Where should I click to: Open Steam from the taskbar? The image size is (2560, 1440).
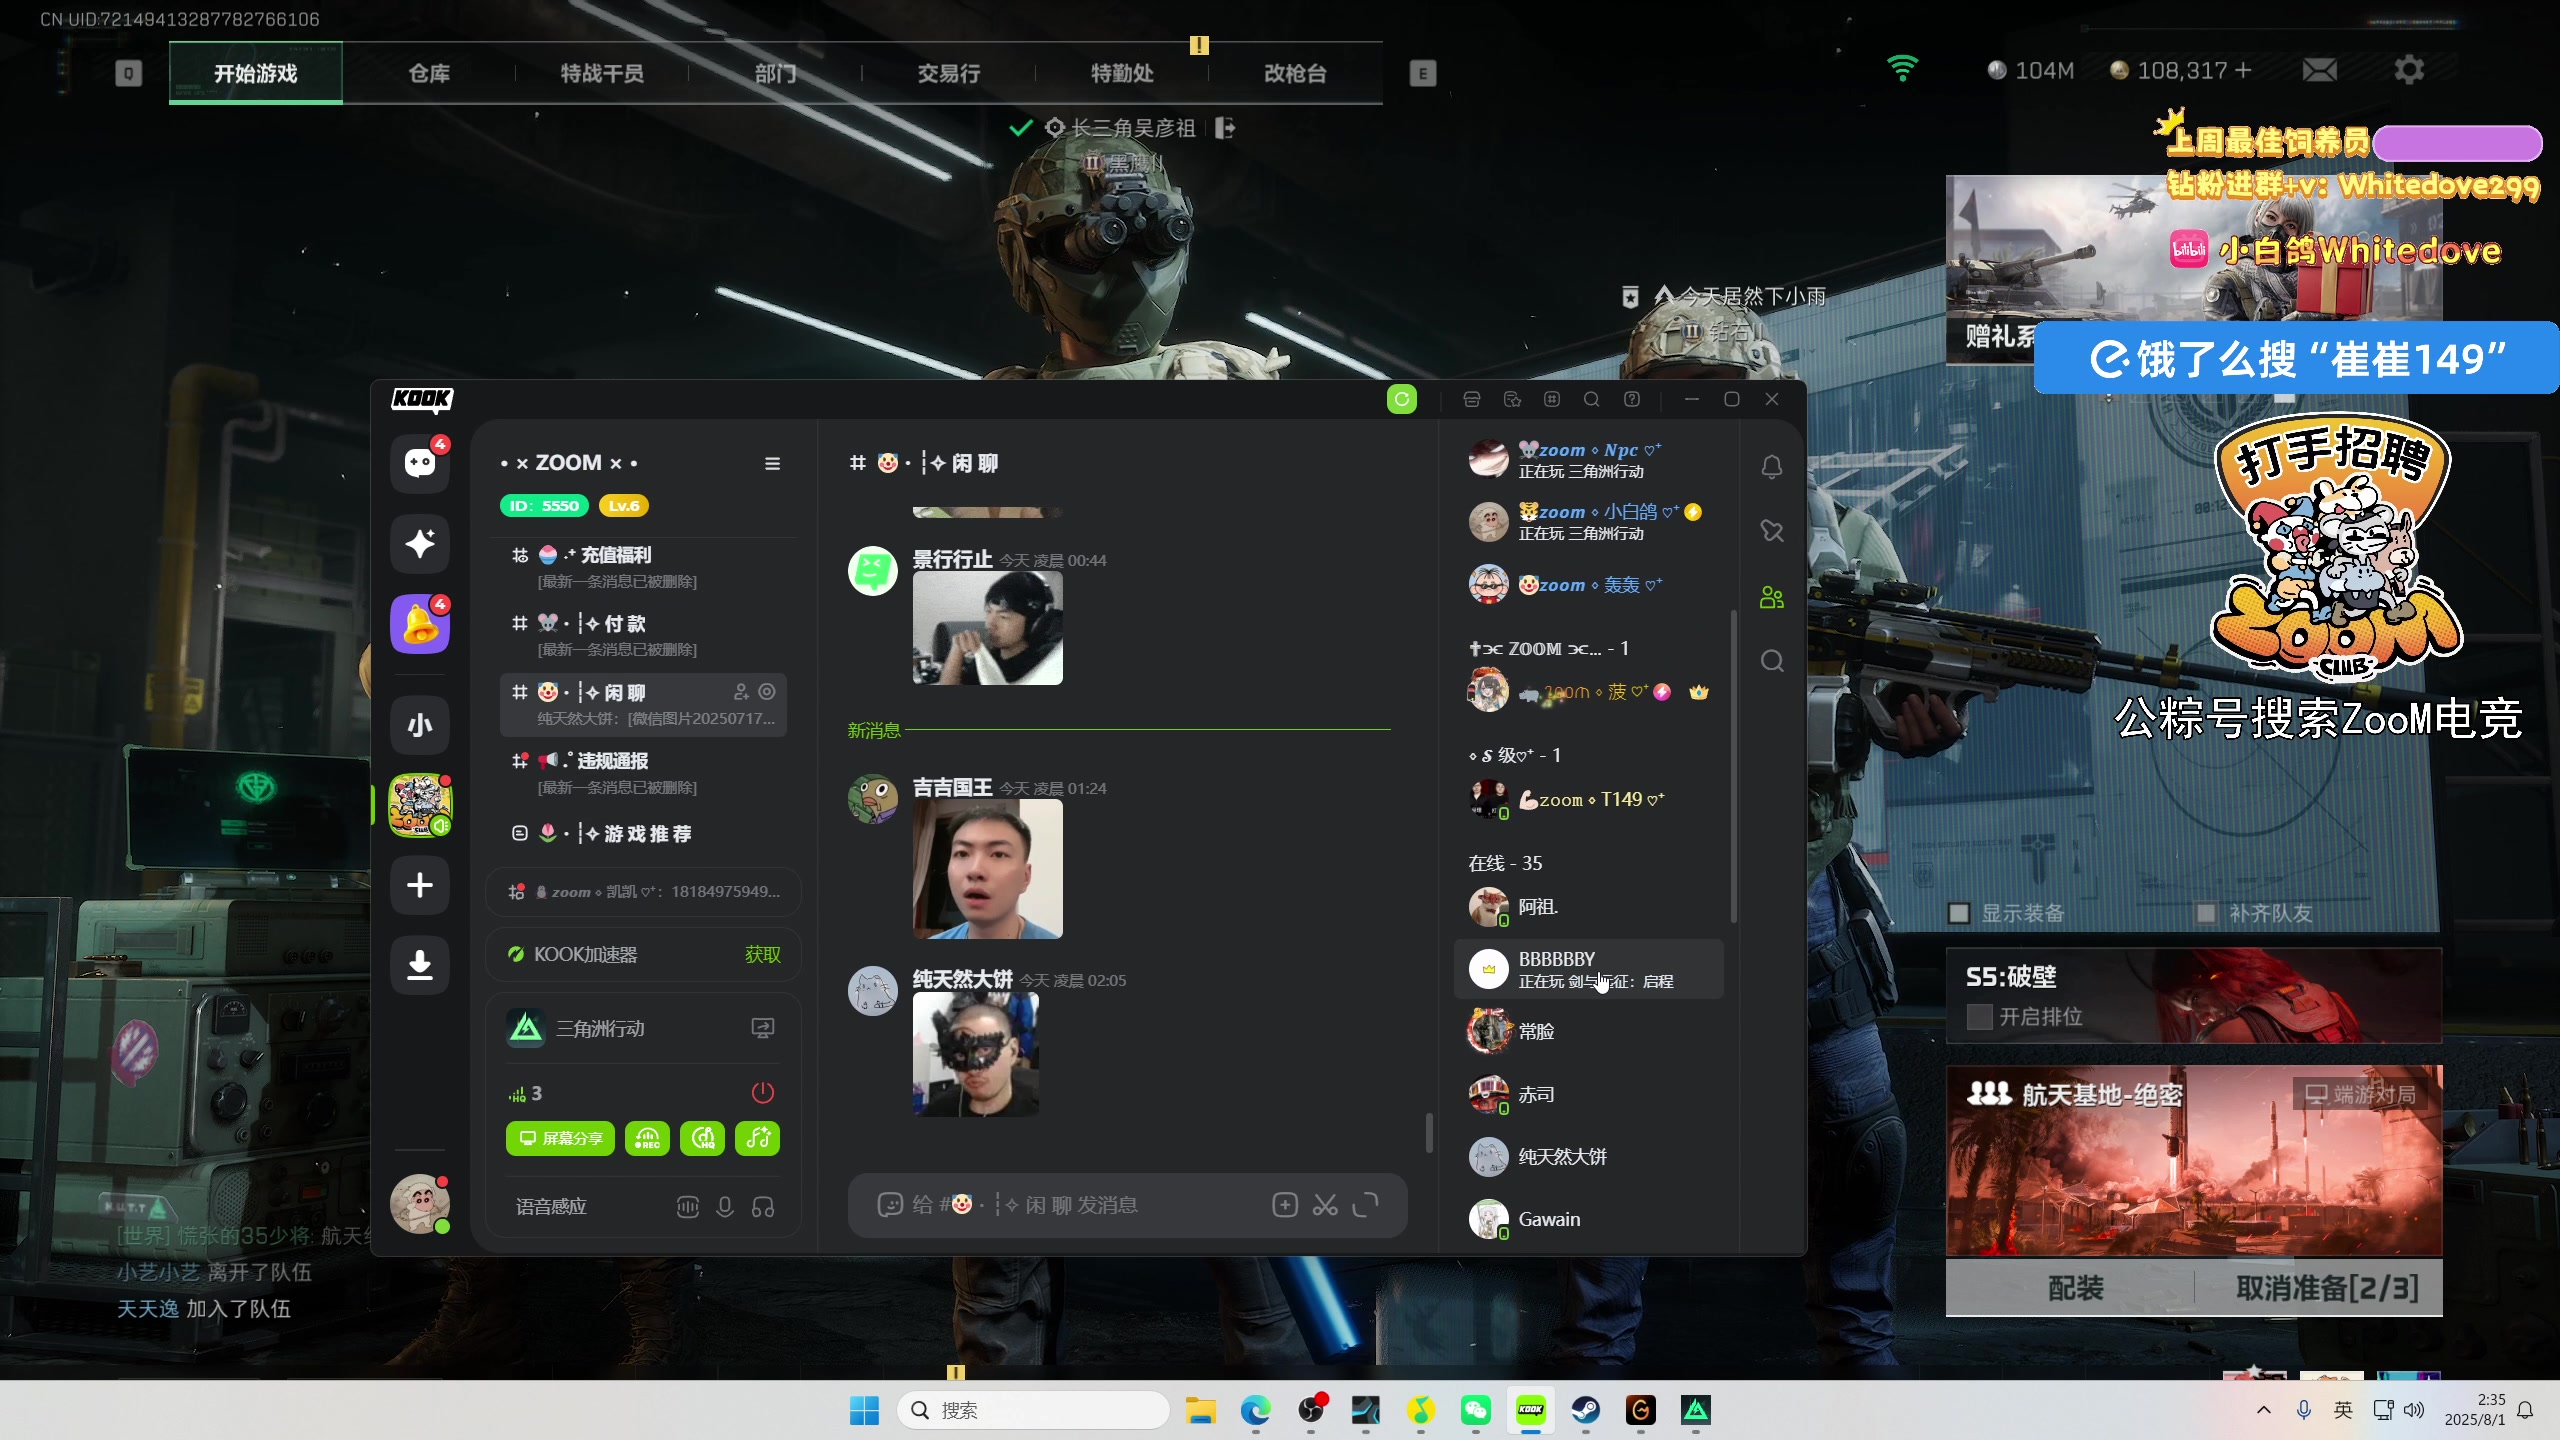[x=1586, y=1410]
